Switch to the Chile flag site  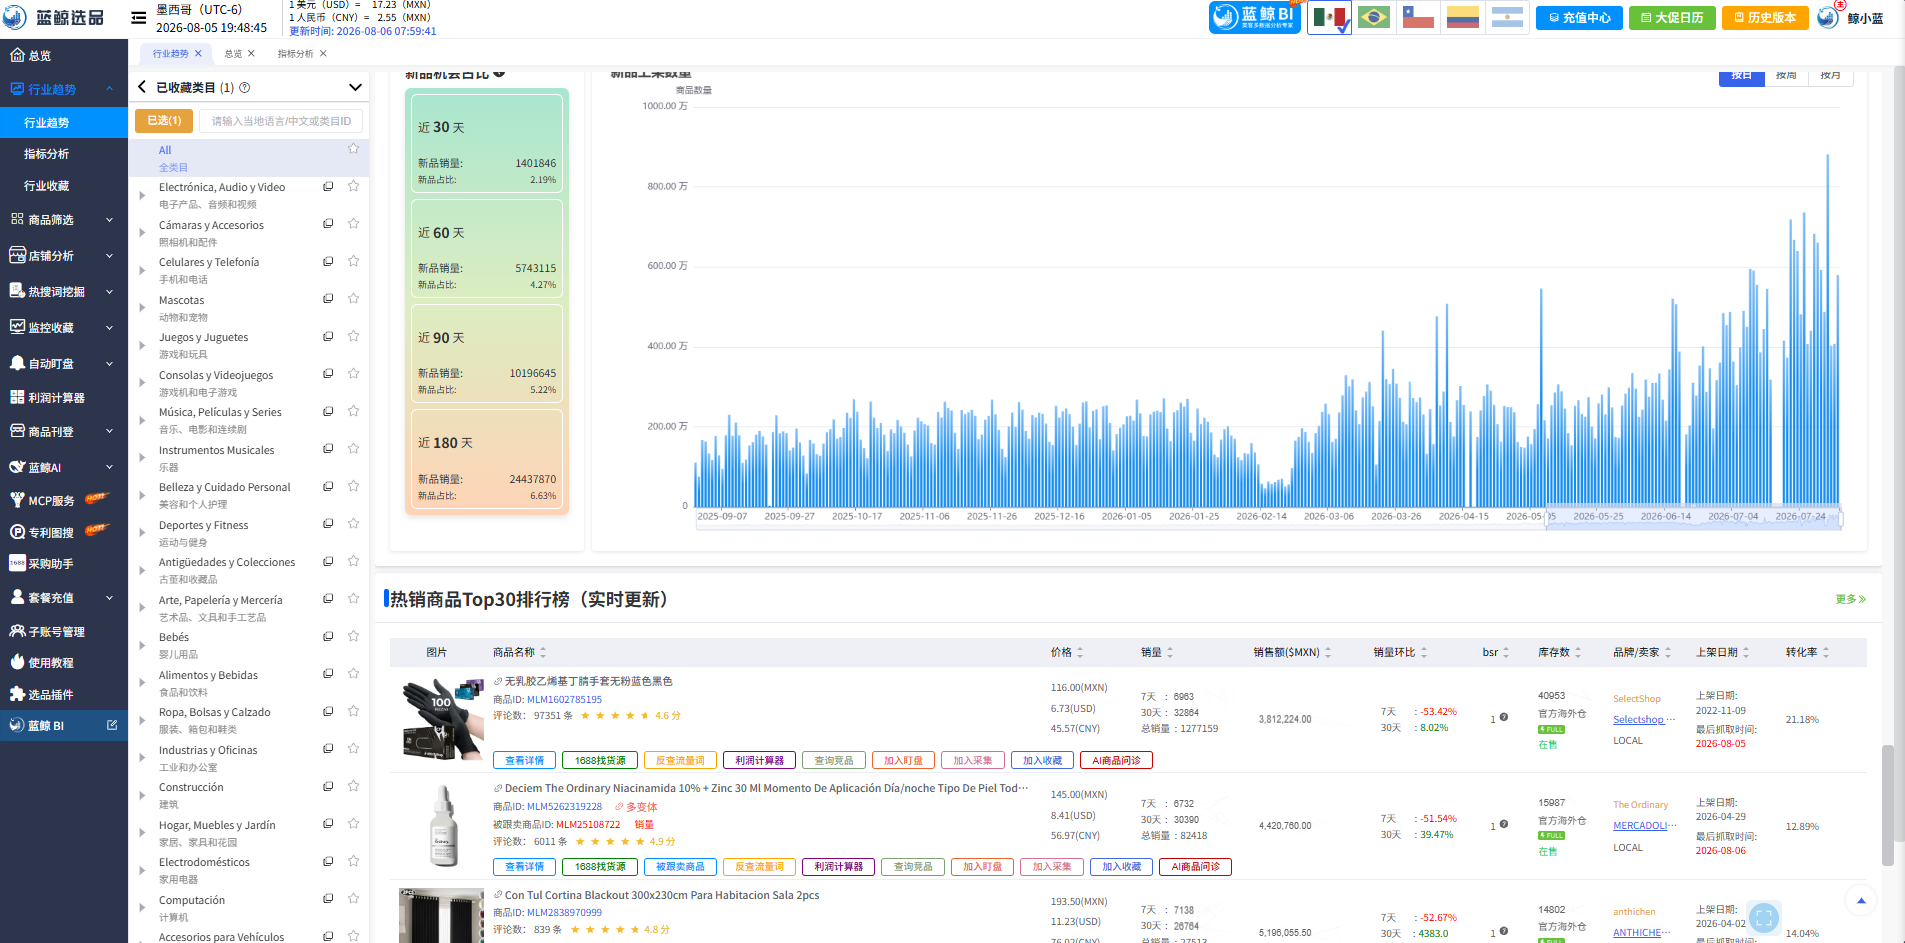[1418, 17]
